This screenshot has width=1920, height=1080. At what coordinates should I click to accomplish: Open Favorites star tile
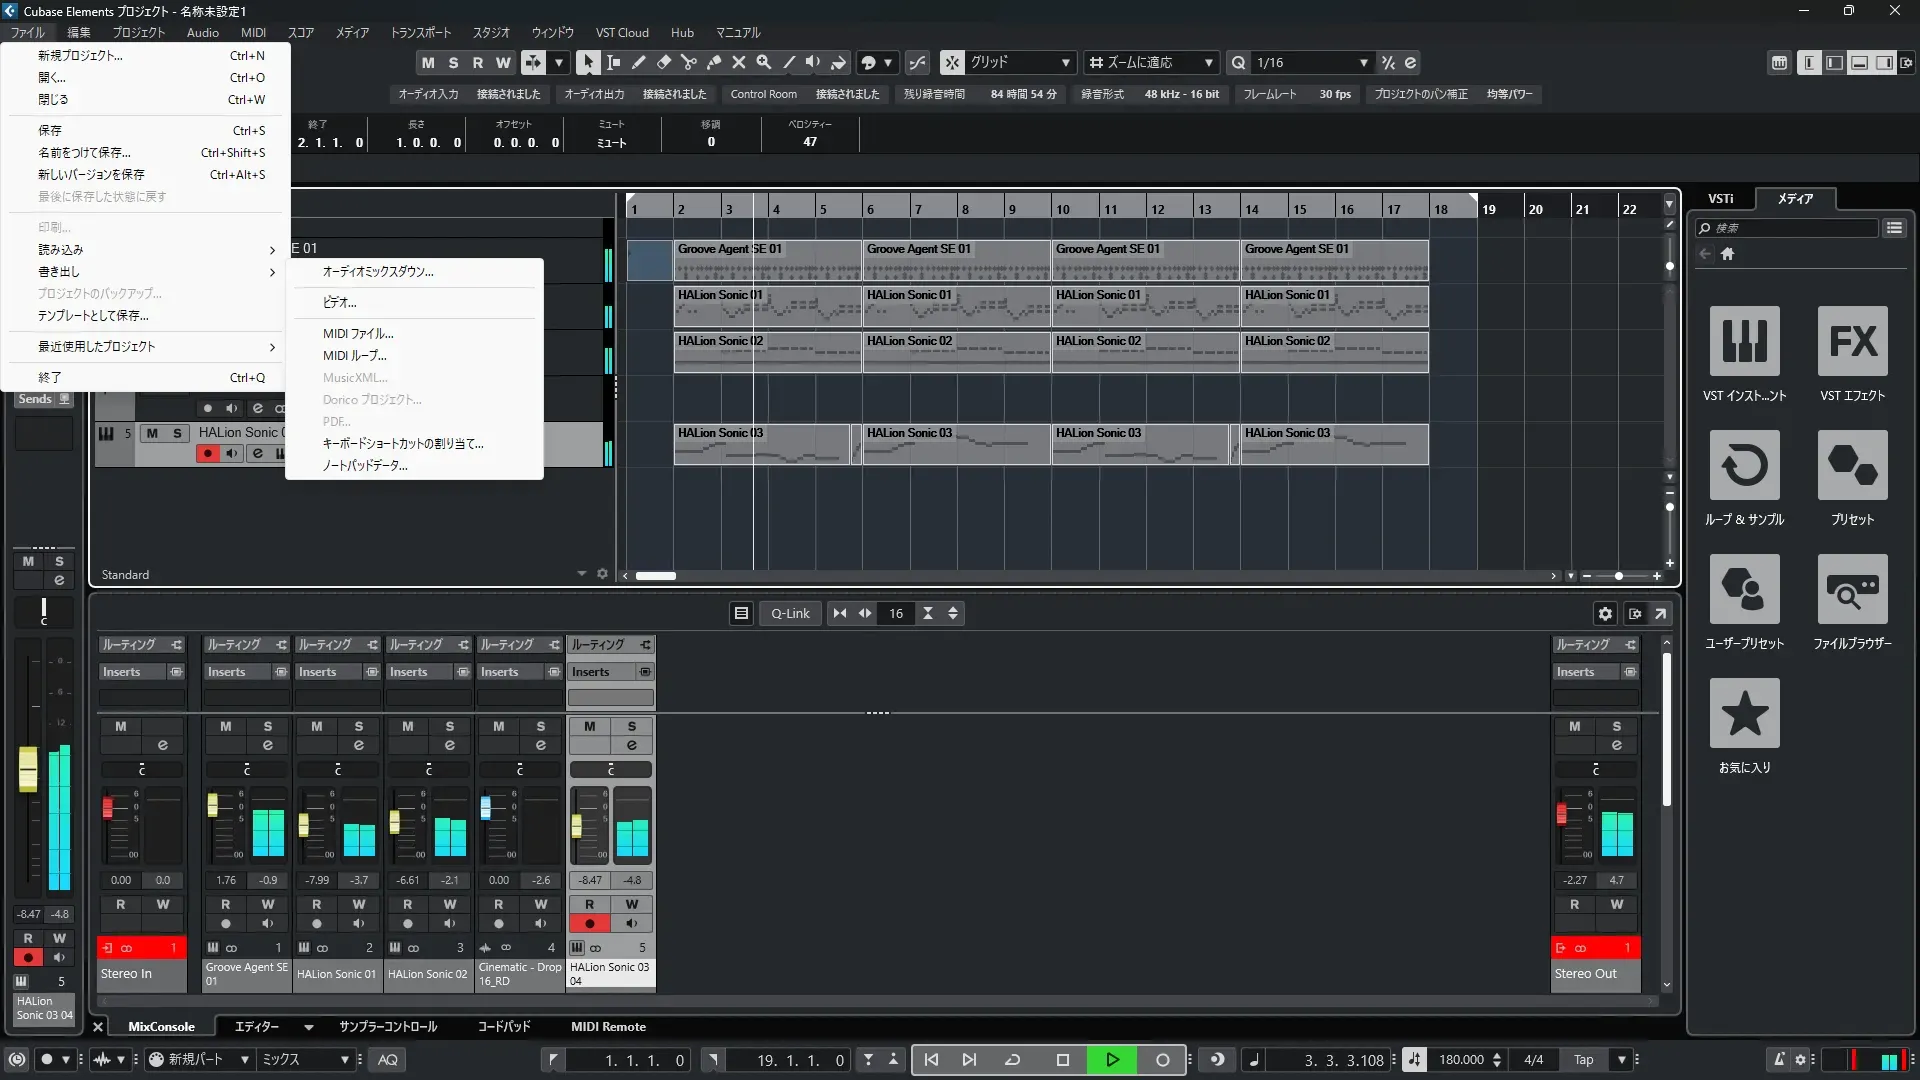tap(1744, 714)
